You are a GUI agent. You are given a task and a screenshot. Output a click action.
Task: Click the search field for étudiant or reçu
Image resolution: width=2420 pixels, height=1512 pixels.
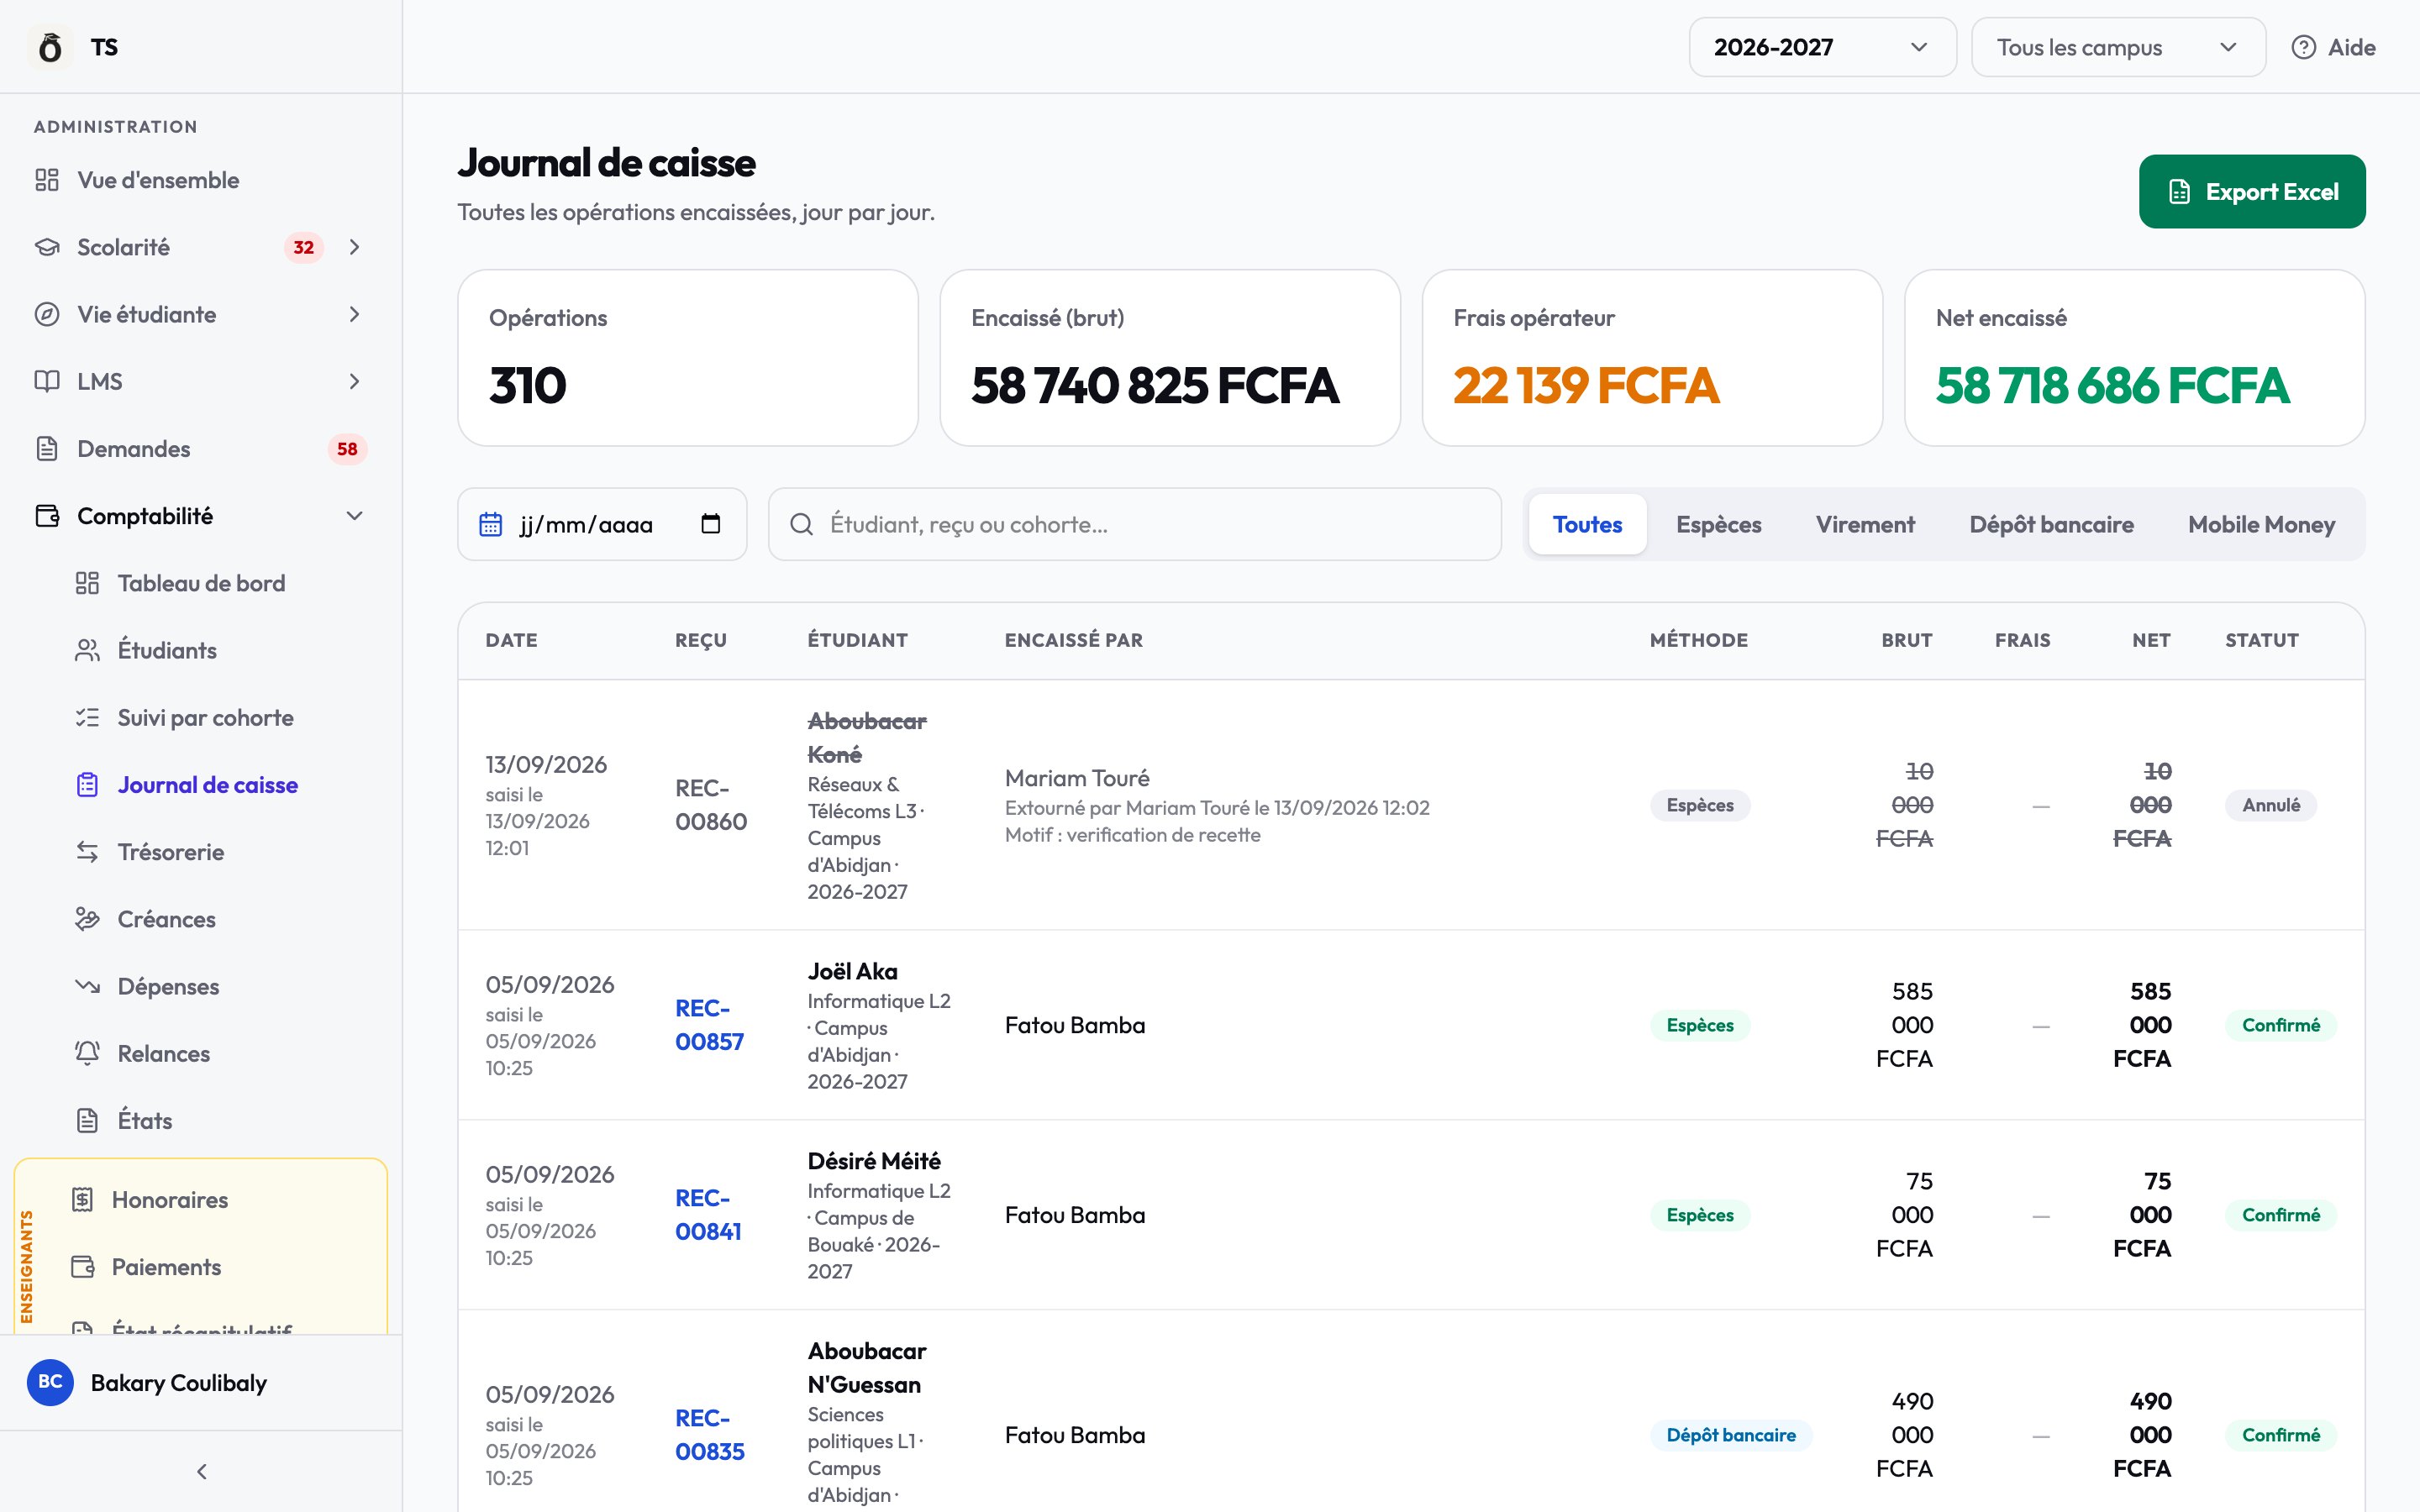click(x=1134, y=524)
